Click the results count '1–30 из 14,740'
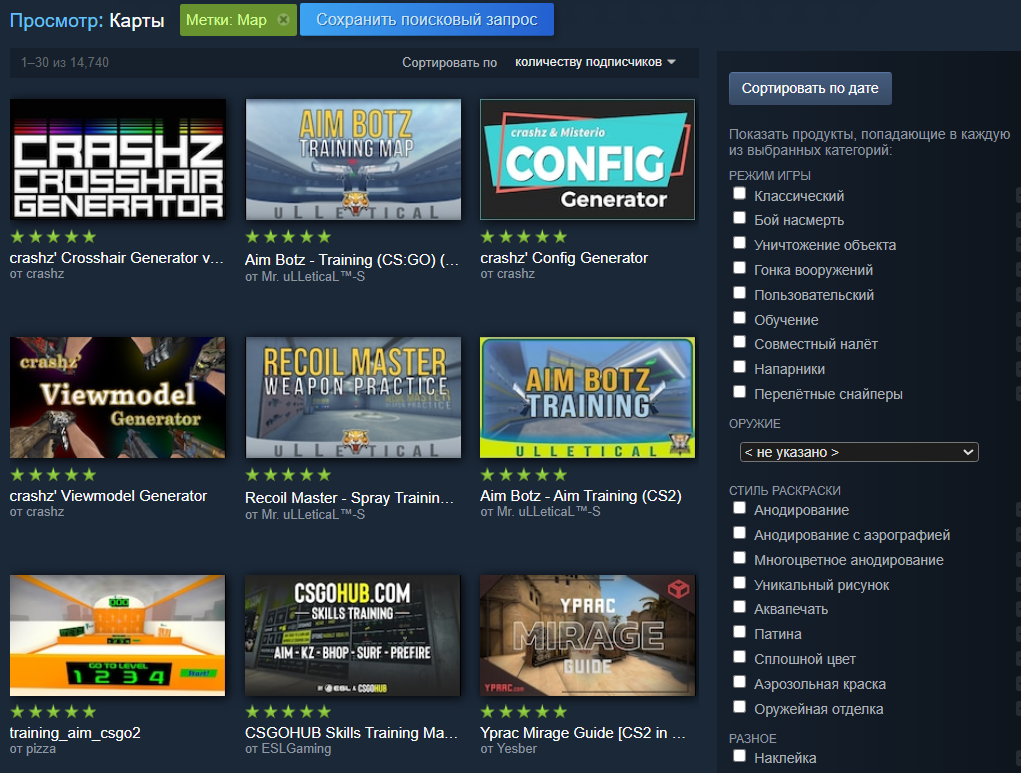Viewport: 1021px width, 773px height. (64, 63)
